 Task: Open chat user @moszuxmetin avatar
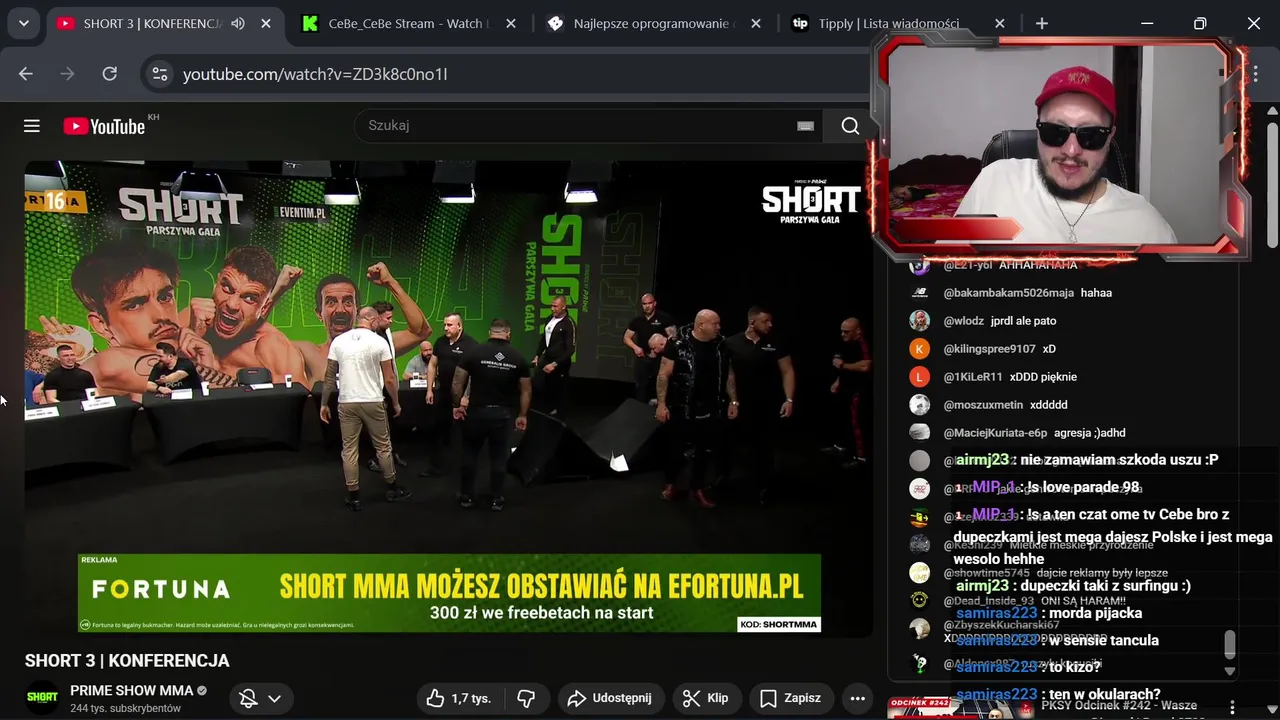919,405
